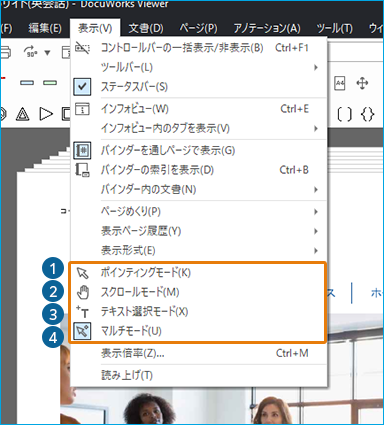Viewport: 384px width, 425px height.
Task: Click the binder continuous page icon
Action: tap(82, 150)
